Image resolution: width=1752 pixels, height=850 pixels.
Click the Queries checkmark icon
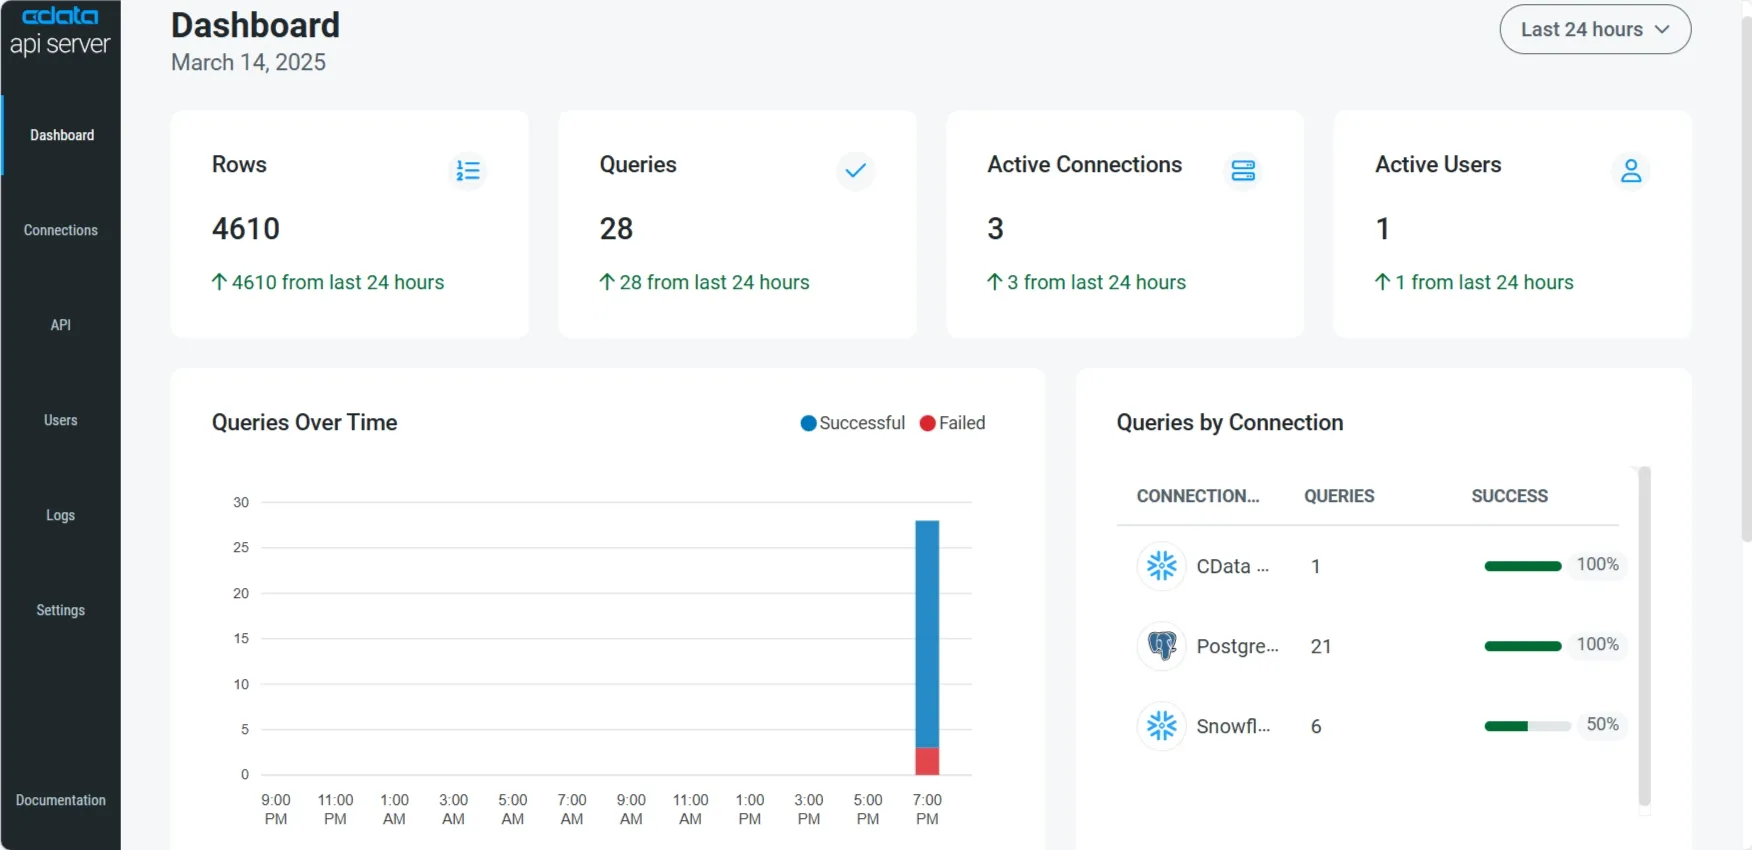855,171
